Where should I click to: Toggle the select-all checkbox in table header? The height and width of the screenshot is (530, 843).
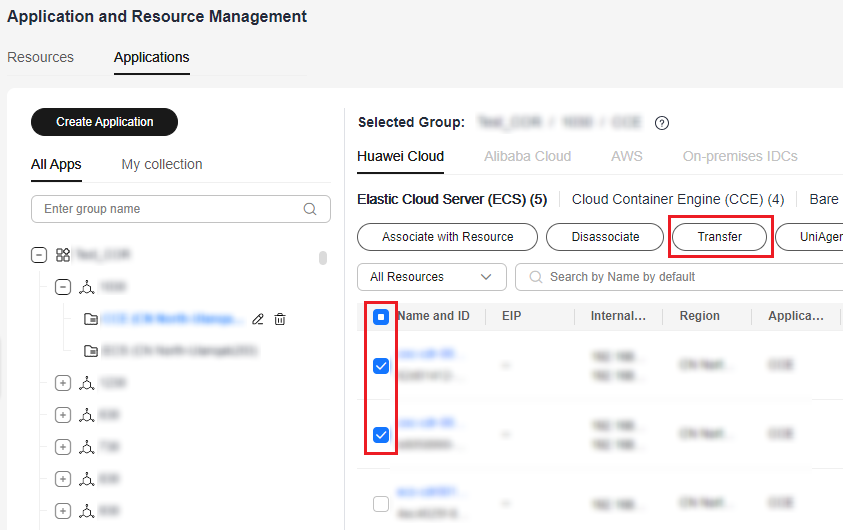[x=381, y=317]
